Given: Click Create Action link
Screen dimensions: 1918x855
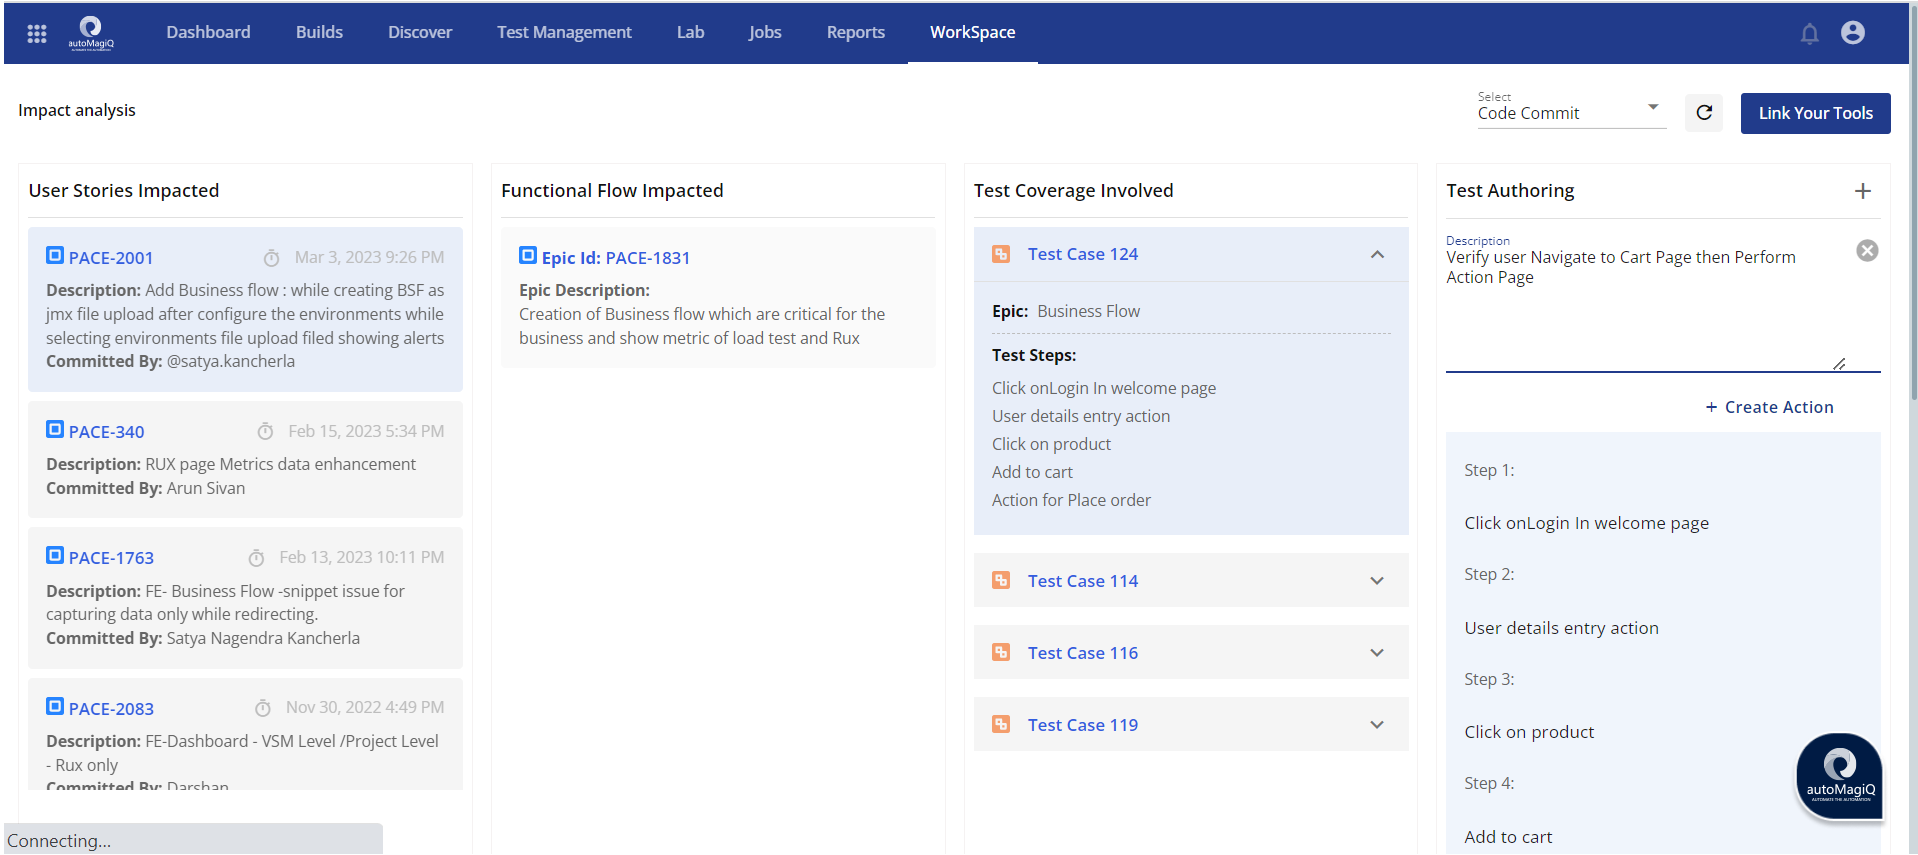Looking at the screenshot, I should (x=1769, y=407).
